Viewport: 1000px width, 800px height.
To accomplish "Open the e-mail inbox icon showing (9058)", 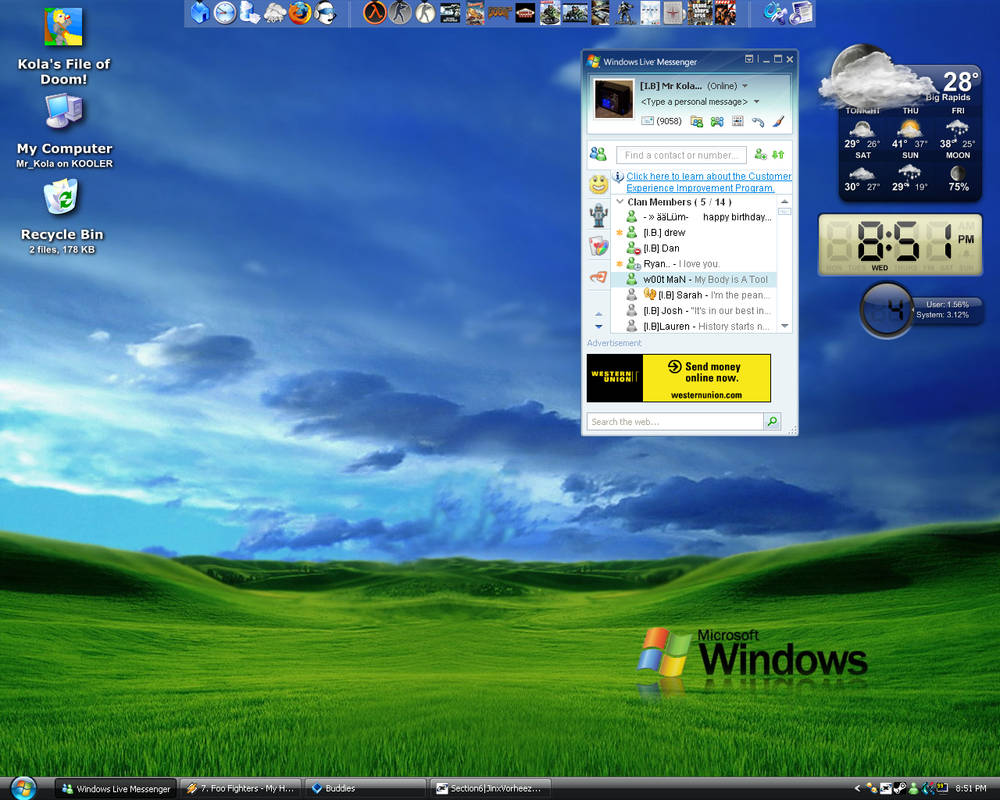I will (x=661, y=121).
